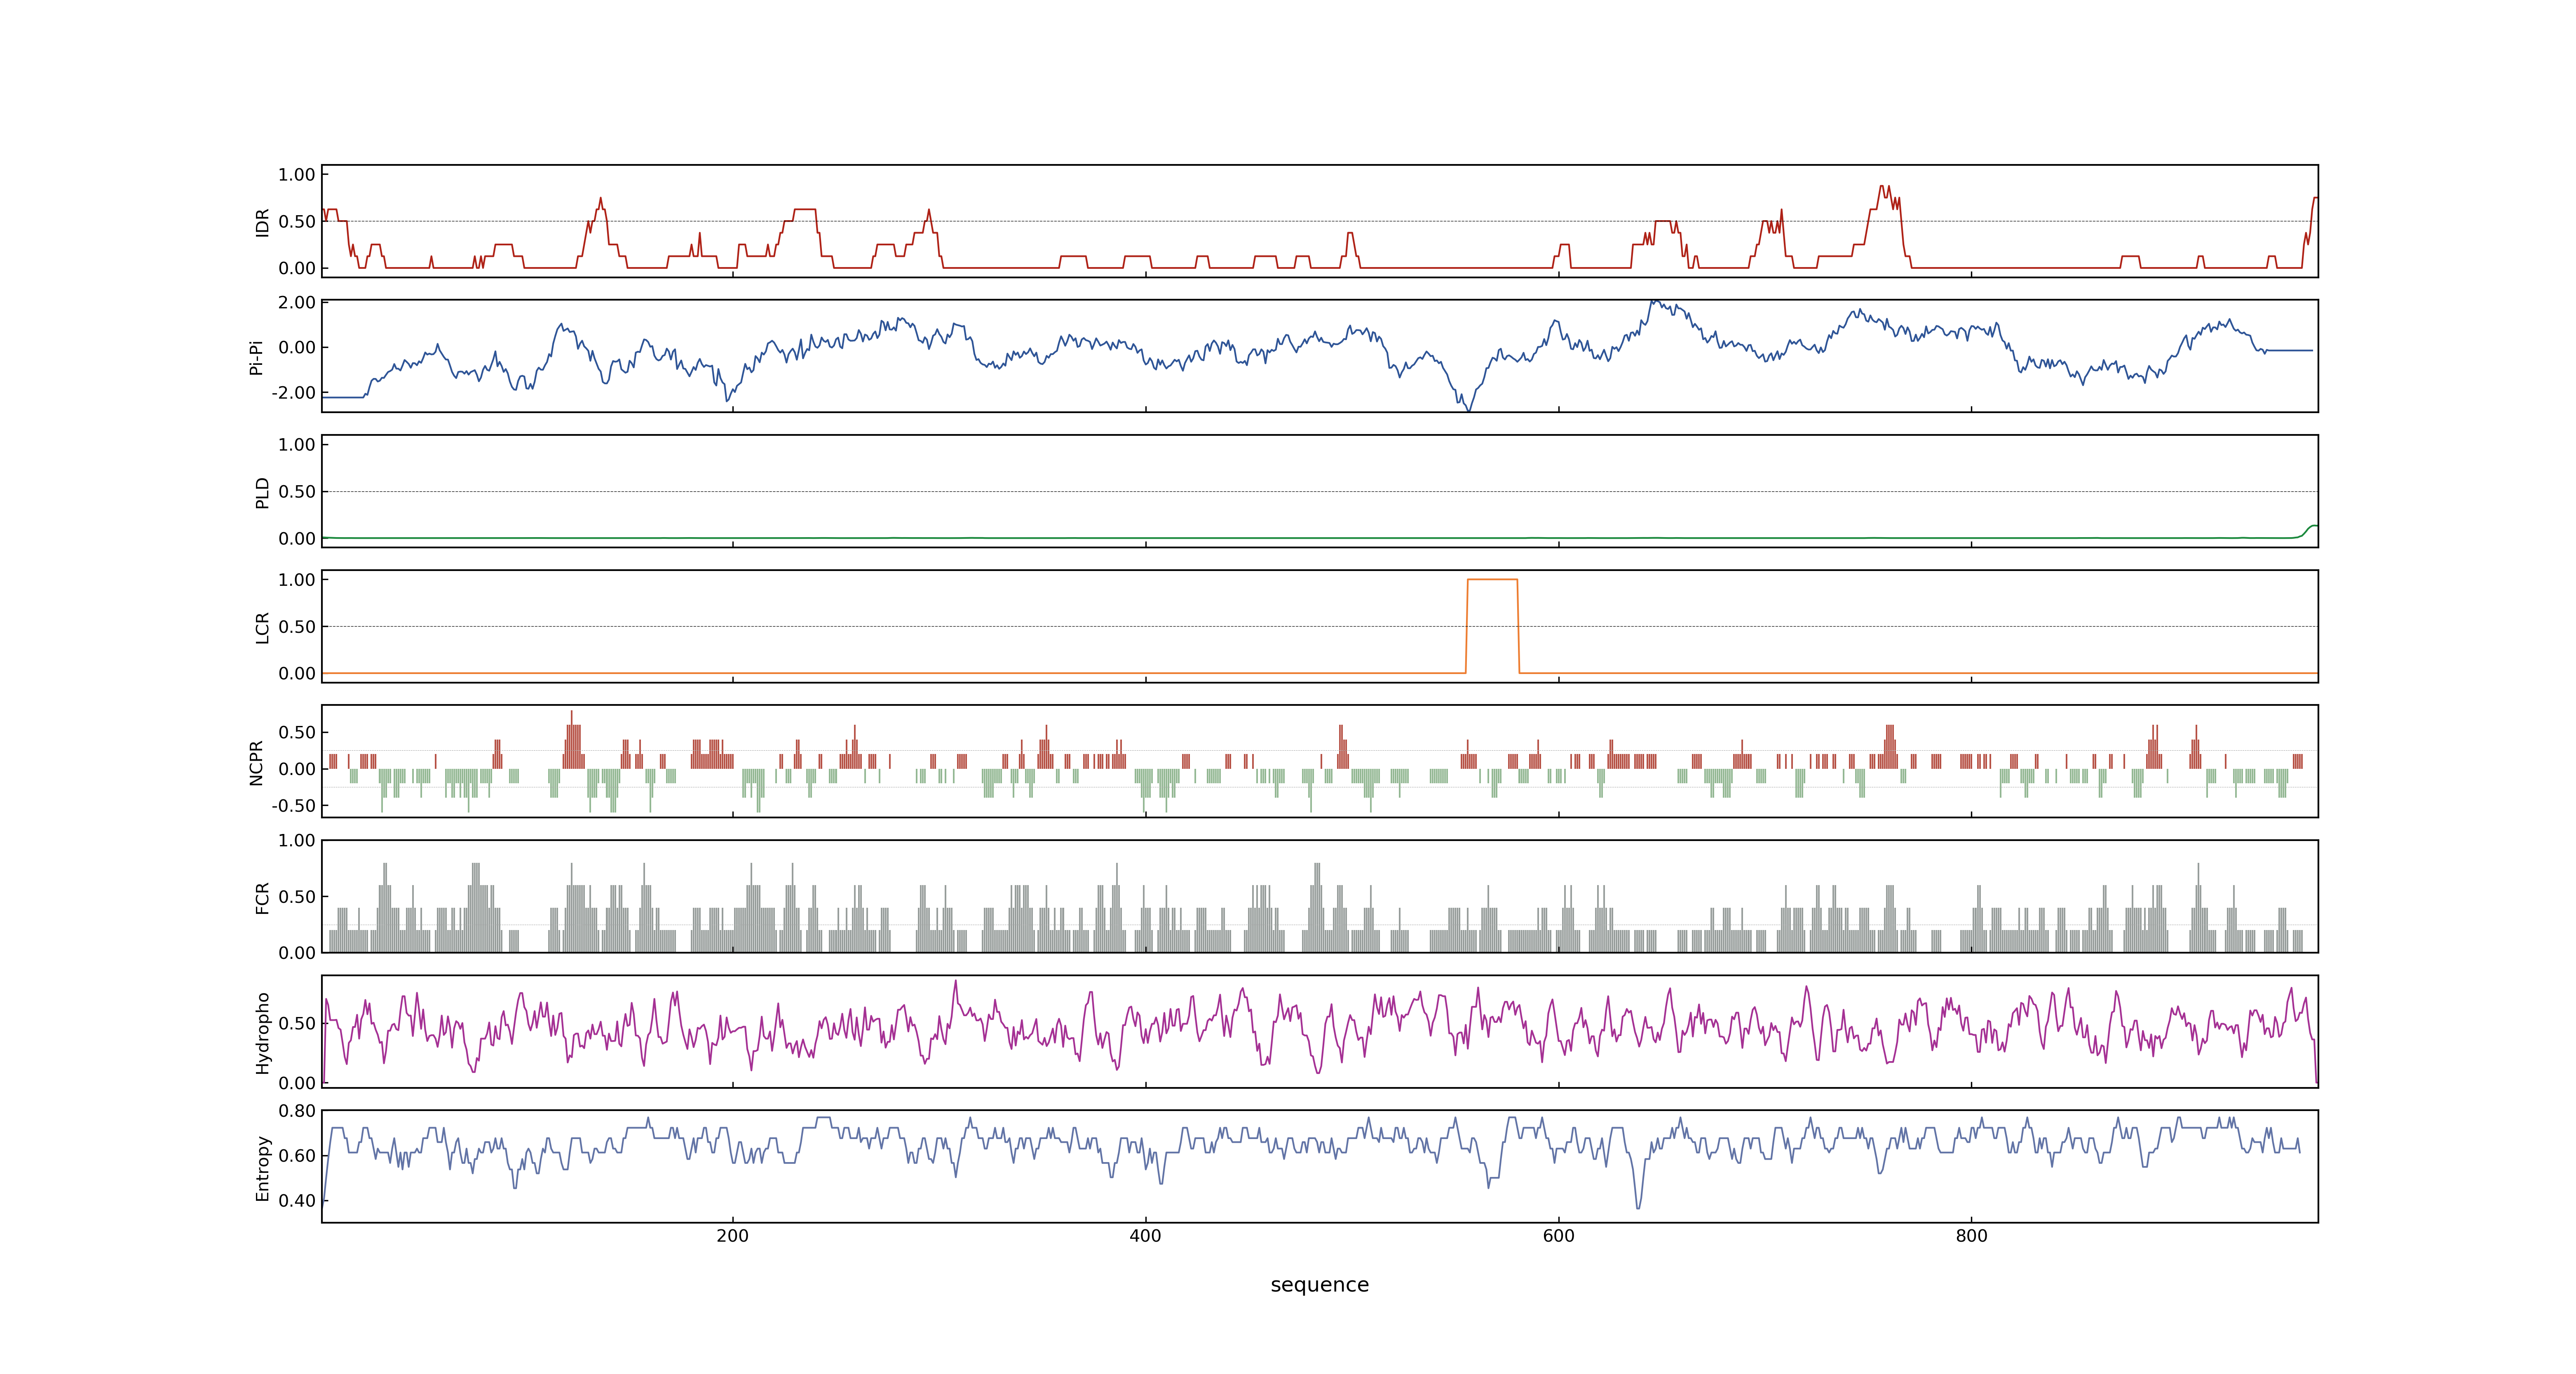Click the 2.00 tick on Pi-Pi axis
Image resolution: width=2576 pixels, height=1374 pixels.
click(x=297, y=302)
